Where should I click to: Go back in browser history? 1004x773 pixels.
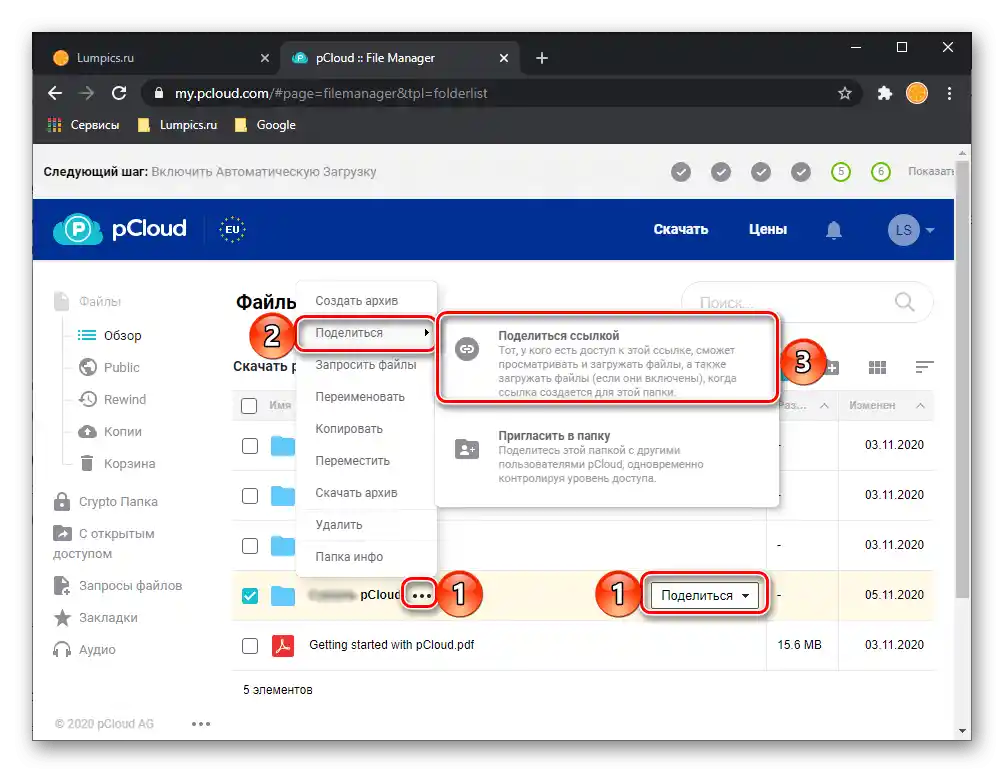pyautogui.click(x=55, y=94)
